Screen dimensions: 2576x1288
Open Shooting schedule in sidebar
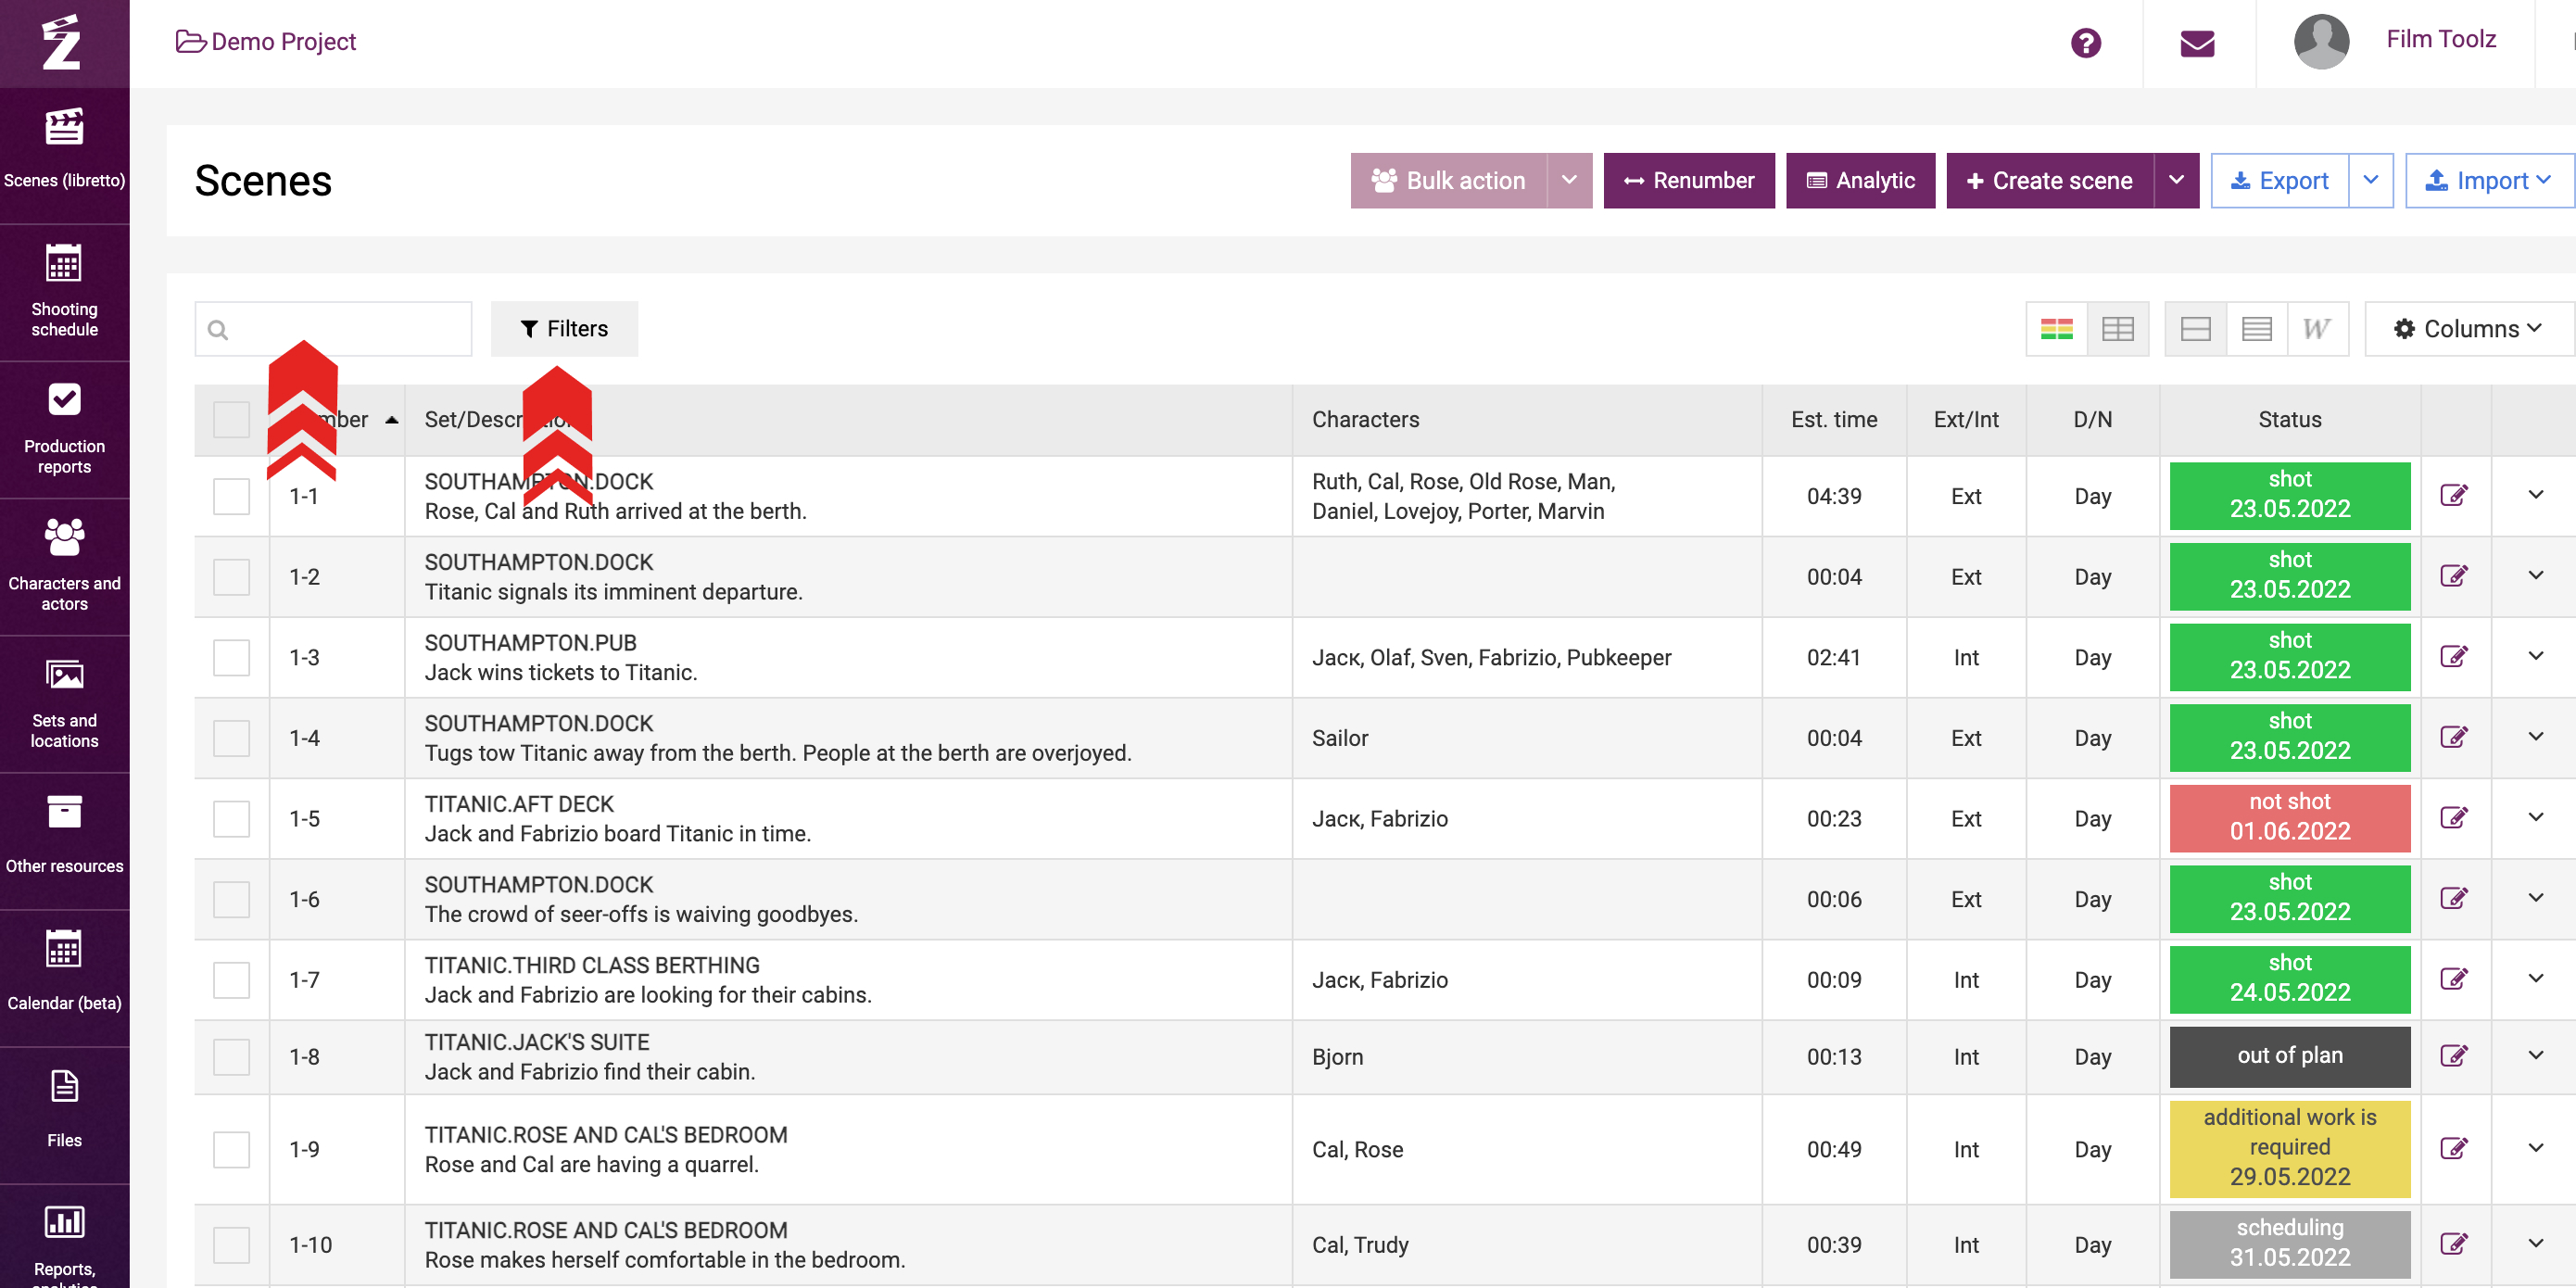(x=64, y=292)
